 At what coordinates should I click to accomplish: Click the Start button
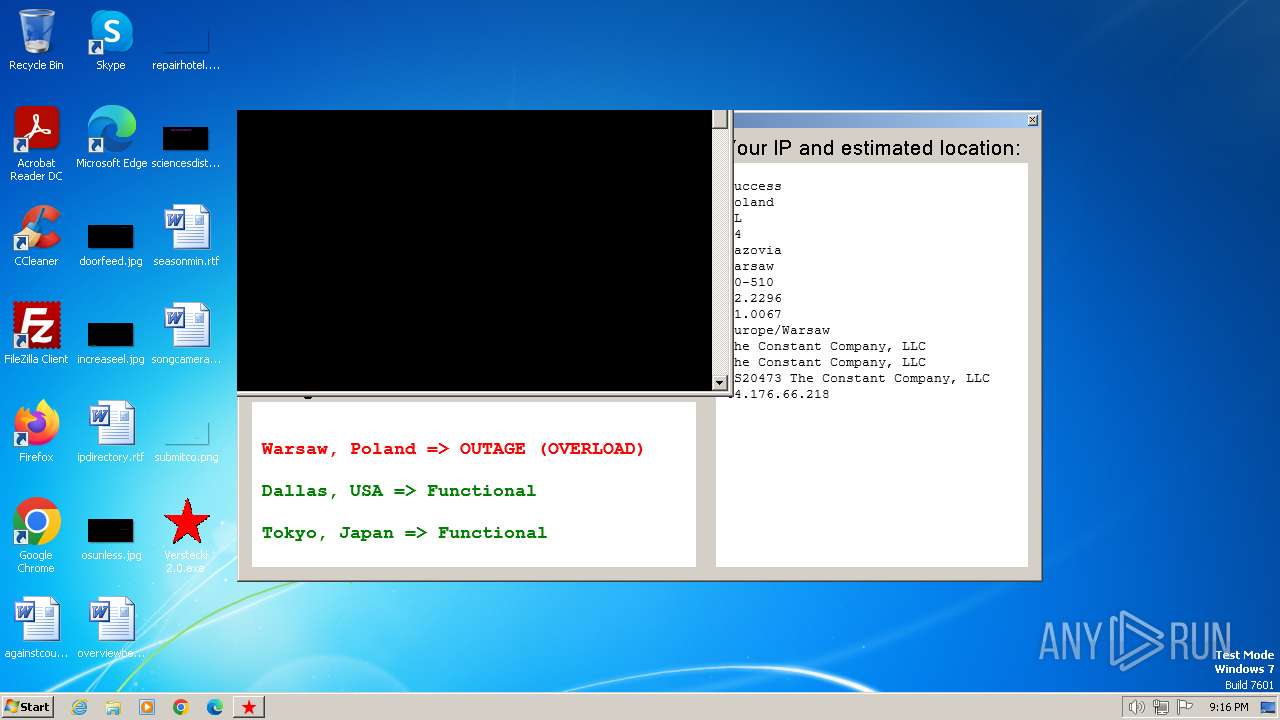pyautogui.click(x=28, y=706)
